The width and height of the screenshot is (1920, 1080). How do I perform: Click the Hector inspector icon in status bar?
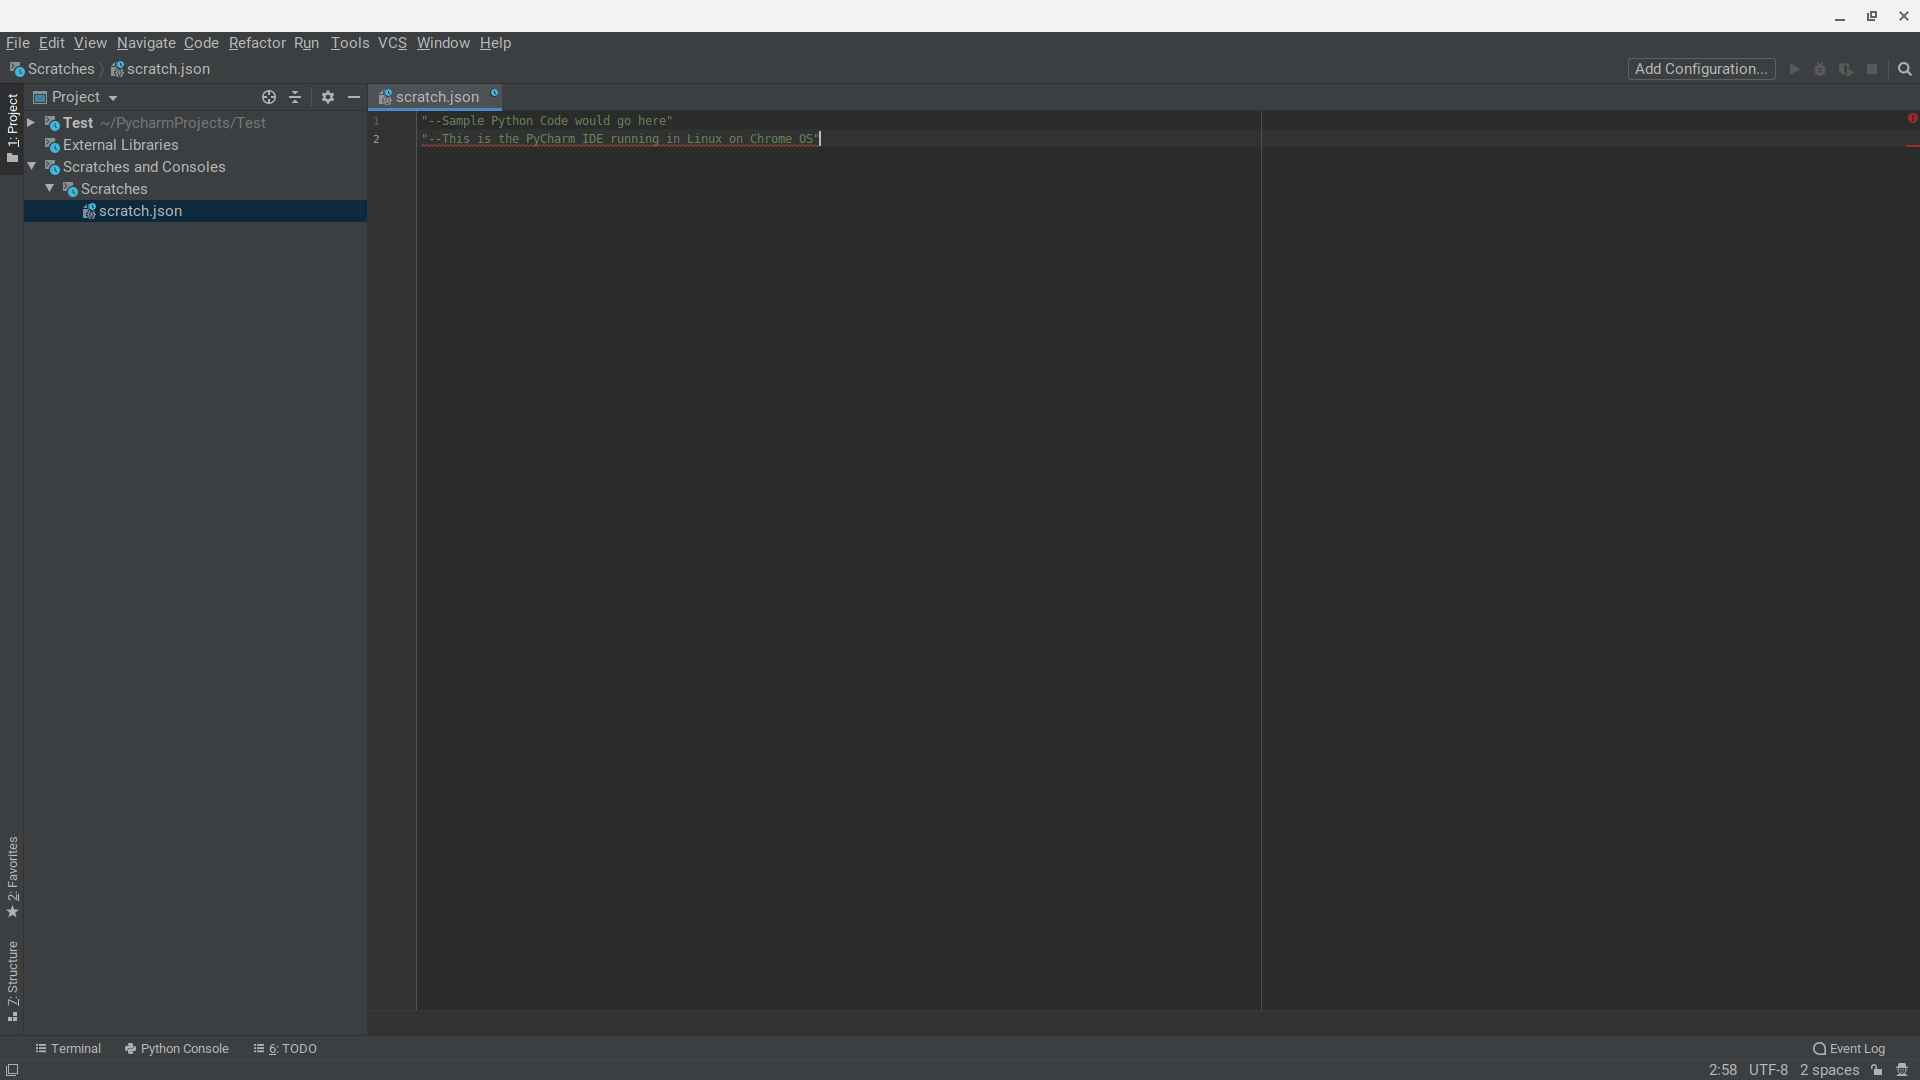click(x=1902, y=1070)
